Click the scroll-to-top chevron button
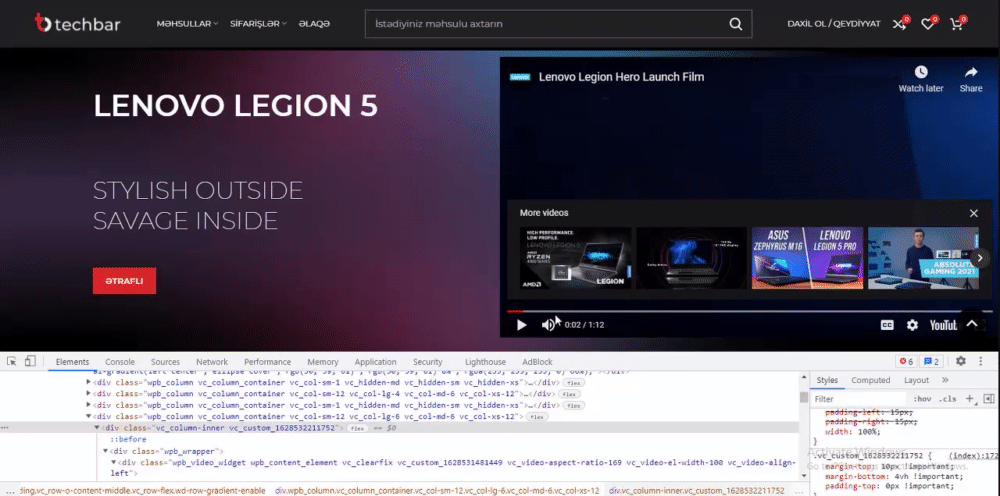1000x496 pixels. [x=972, y=324]
